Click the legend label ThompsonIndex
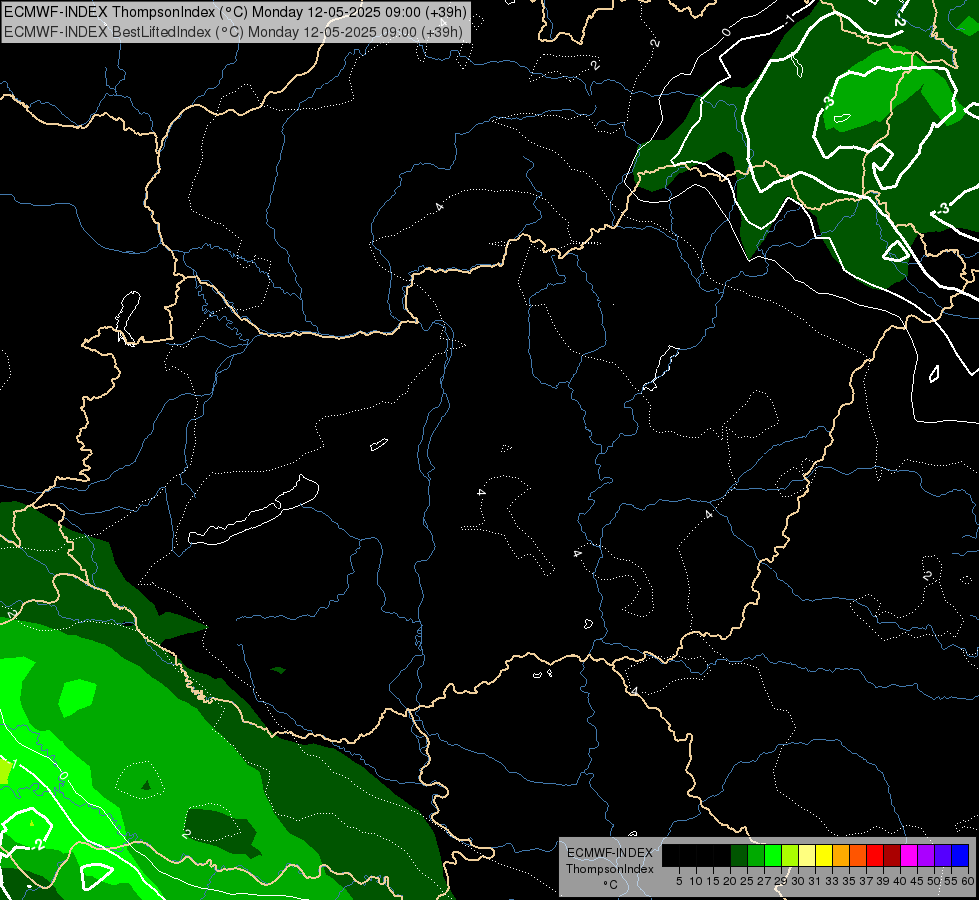Viewport: 979px width, 900px height. (x=610, y=869)
